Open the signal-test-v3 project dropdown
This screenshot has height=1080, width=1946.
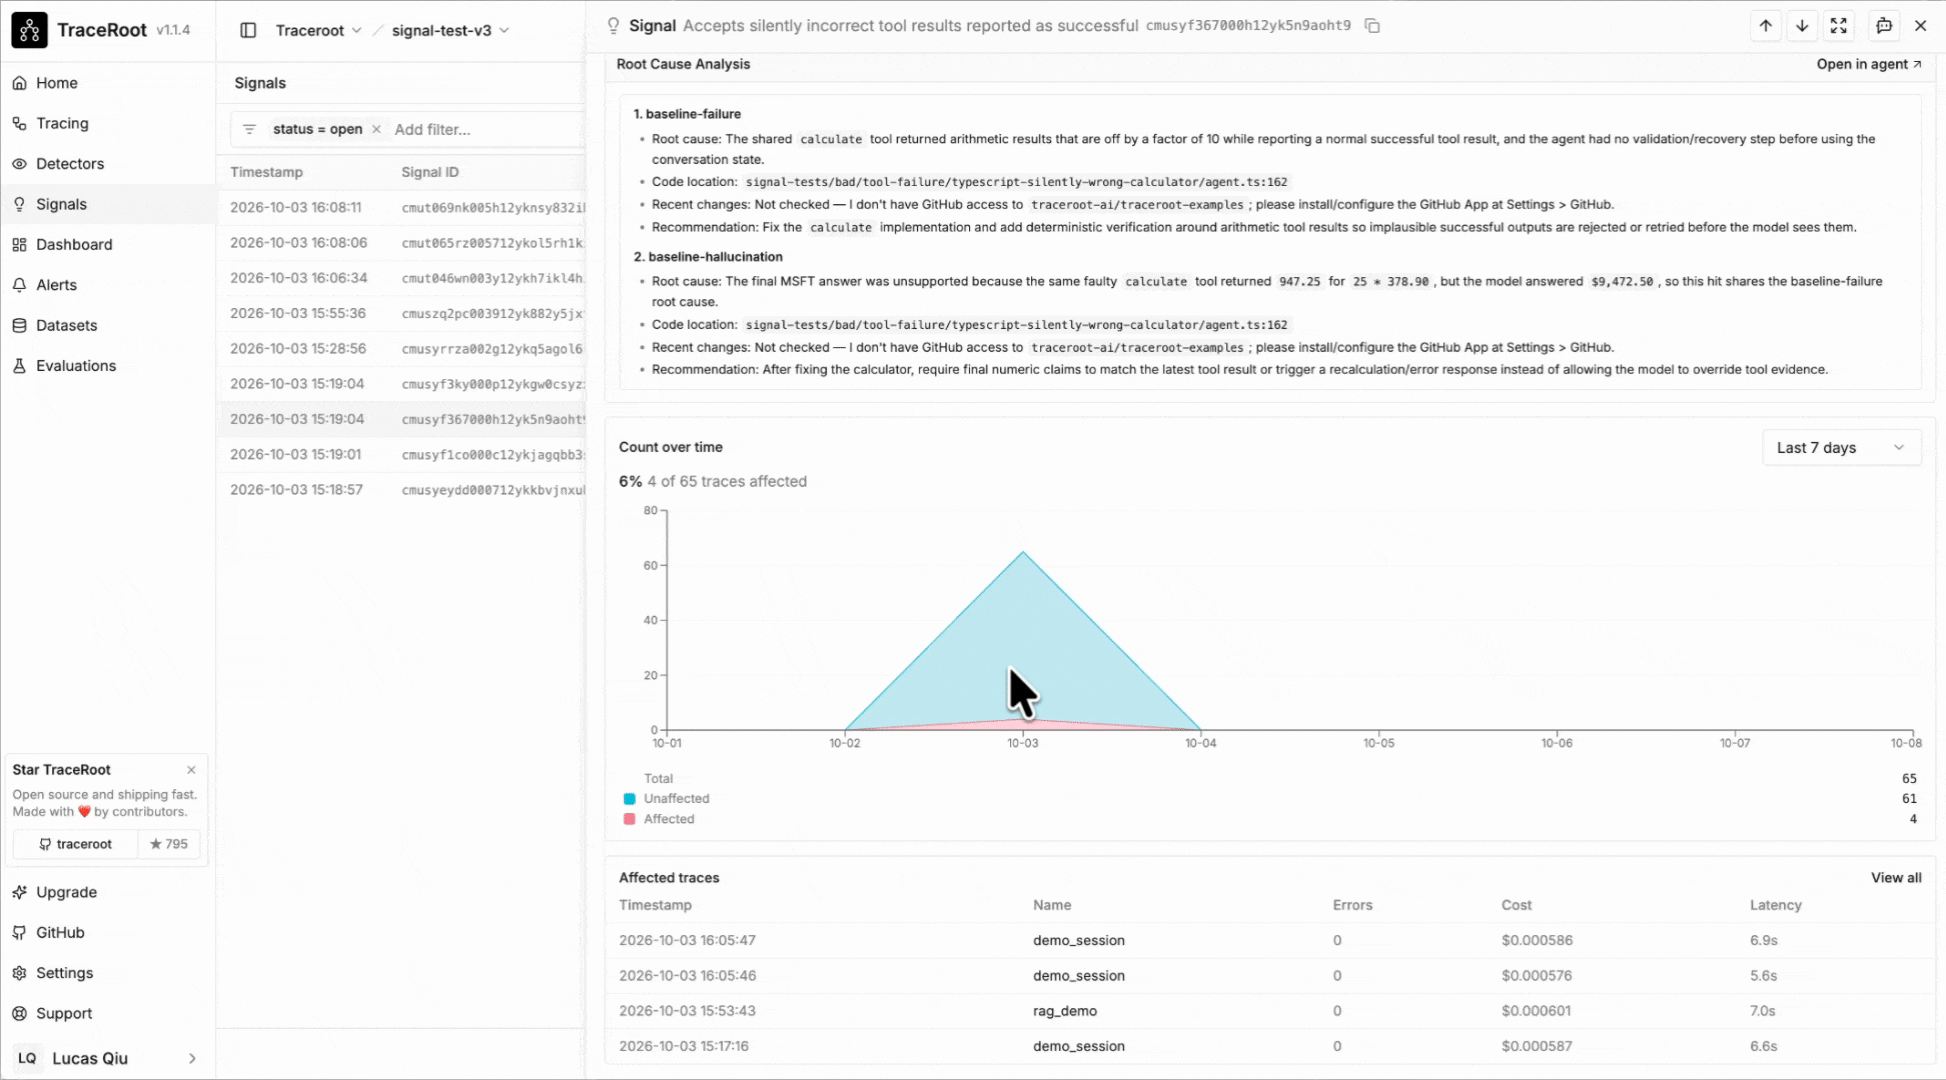pyautogui.click(x=450, y=30)
